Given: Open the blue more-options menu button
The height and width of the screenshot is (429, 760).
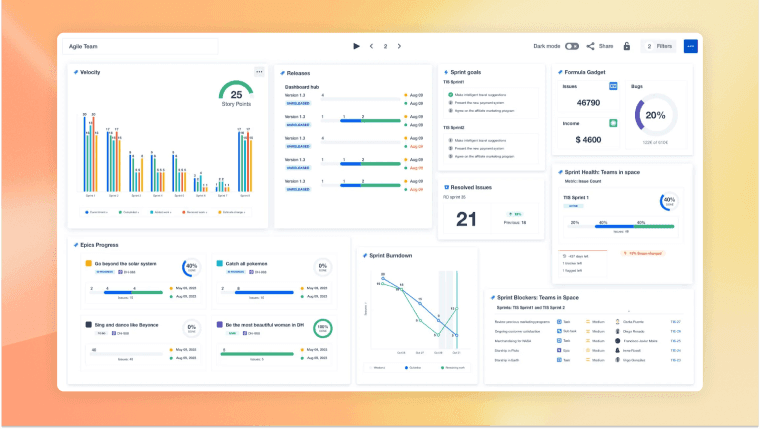Looking at the screenshot, I should (691, 46).
